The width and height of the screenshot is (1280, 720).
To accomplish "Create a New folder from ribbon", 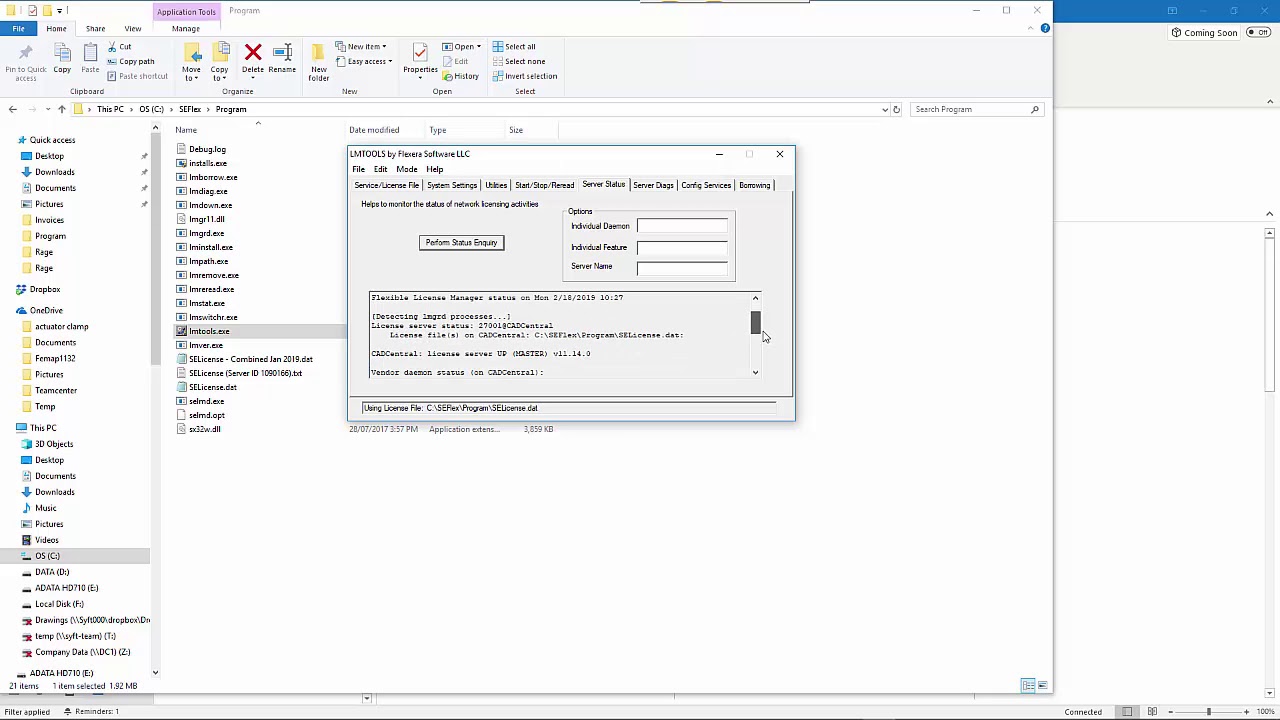I will 319,62.
